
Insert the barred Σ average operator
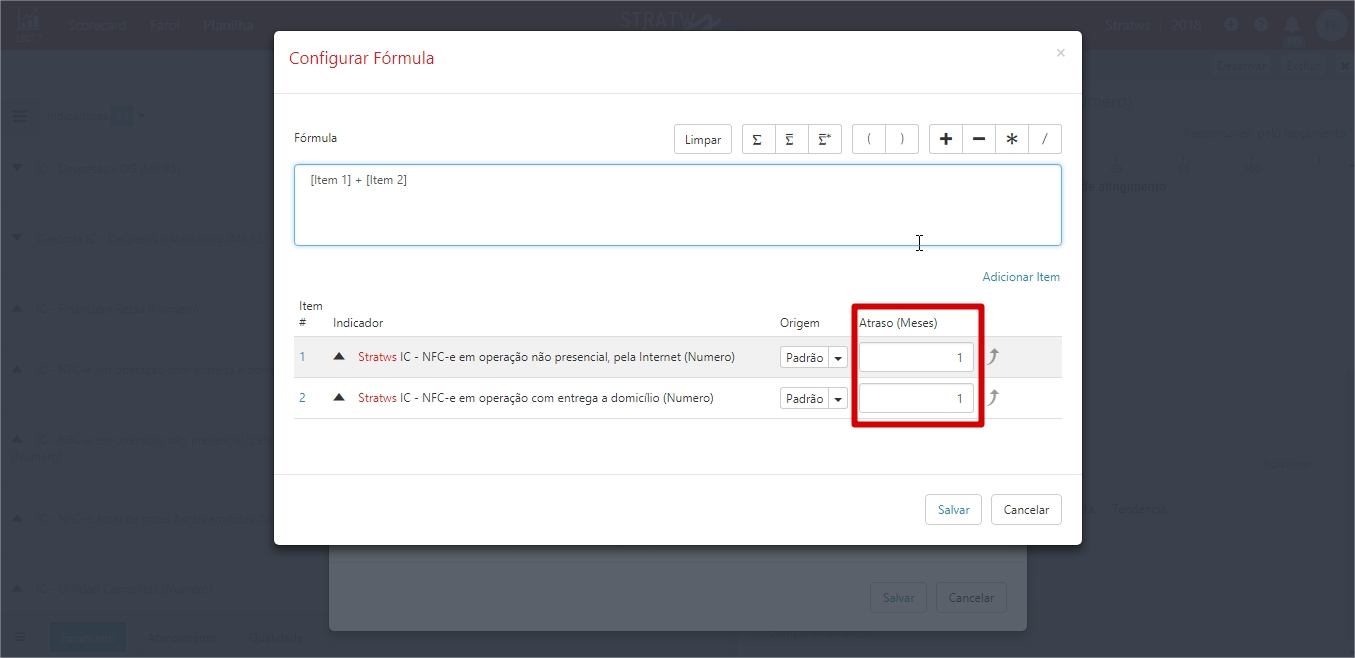pyautogui.click(x=790, y=140)
